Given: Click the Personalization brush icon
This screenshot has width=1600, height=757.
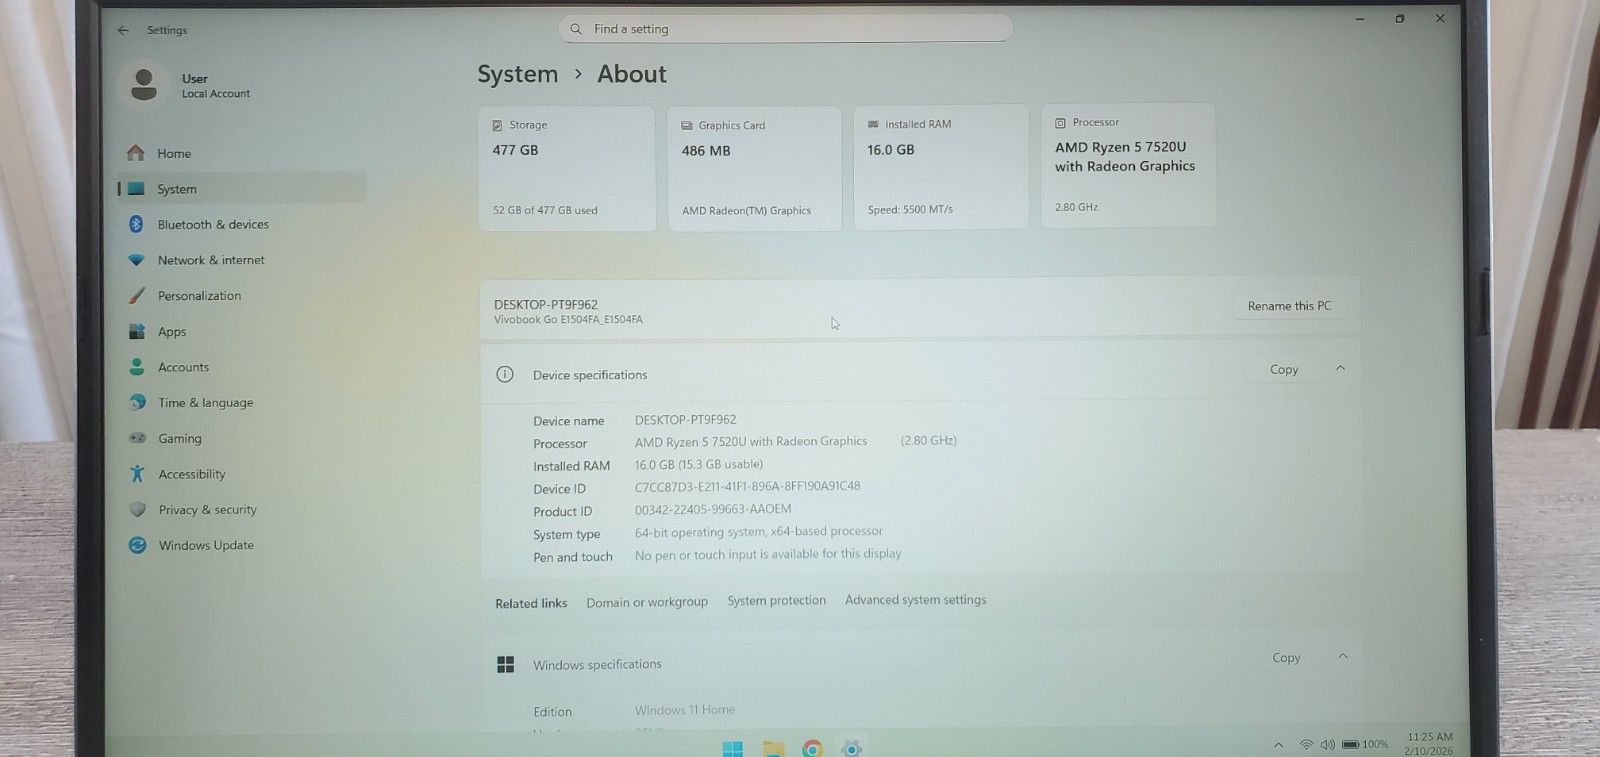Looking at the screenshot, I should coord(137,296).
